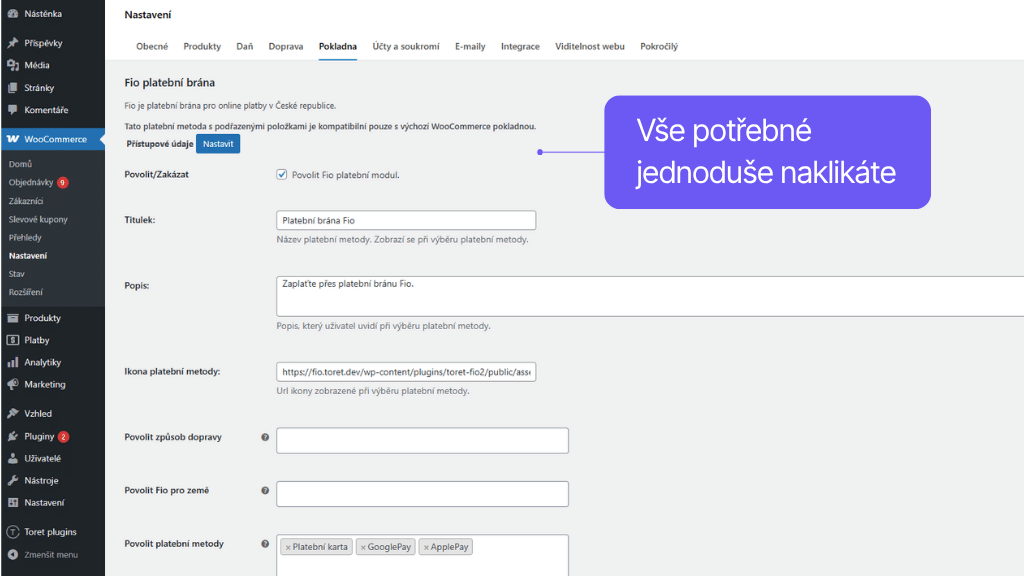The image size is (1024, 576).
Task: Open Objednávky in WooCommerce submenu
Action: 31,182
